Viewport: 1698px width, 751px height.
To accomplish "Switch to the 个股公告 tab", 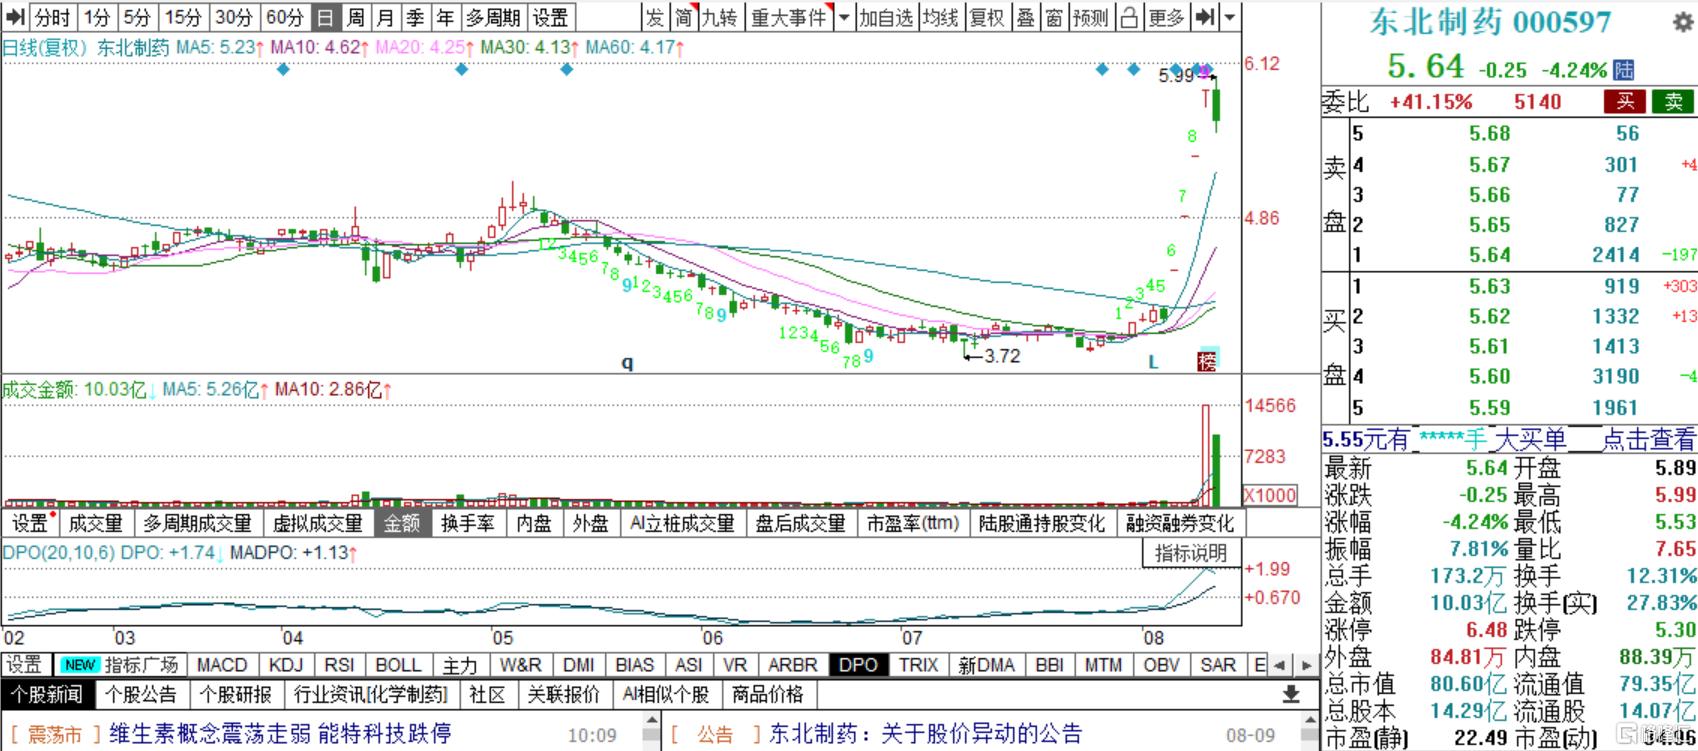I will [x=142, y=694].
